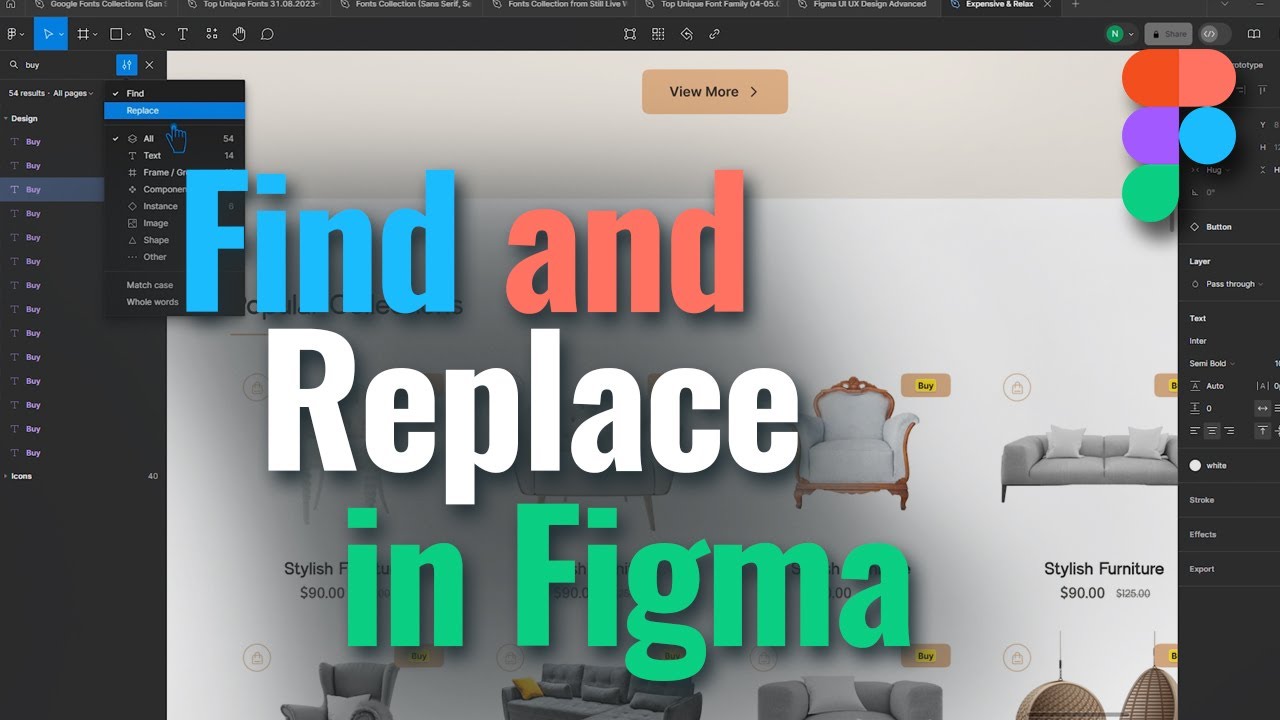Open a new tab with plus
Viewport: 1280px width, 720px height.
coord(1076,5)
